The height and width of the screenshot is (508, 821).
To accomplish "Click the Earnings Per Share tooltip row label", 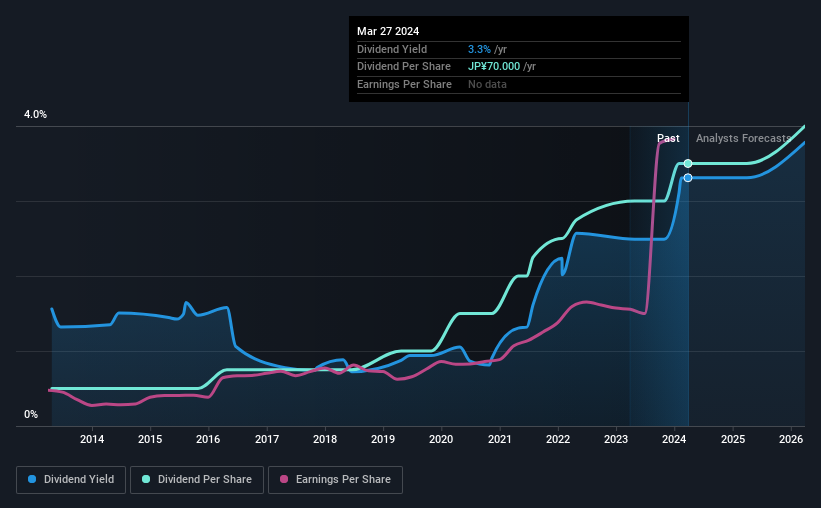I will (x=404, y=84).
